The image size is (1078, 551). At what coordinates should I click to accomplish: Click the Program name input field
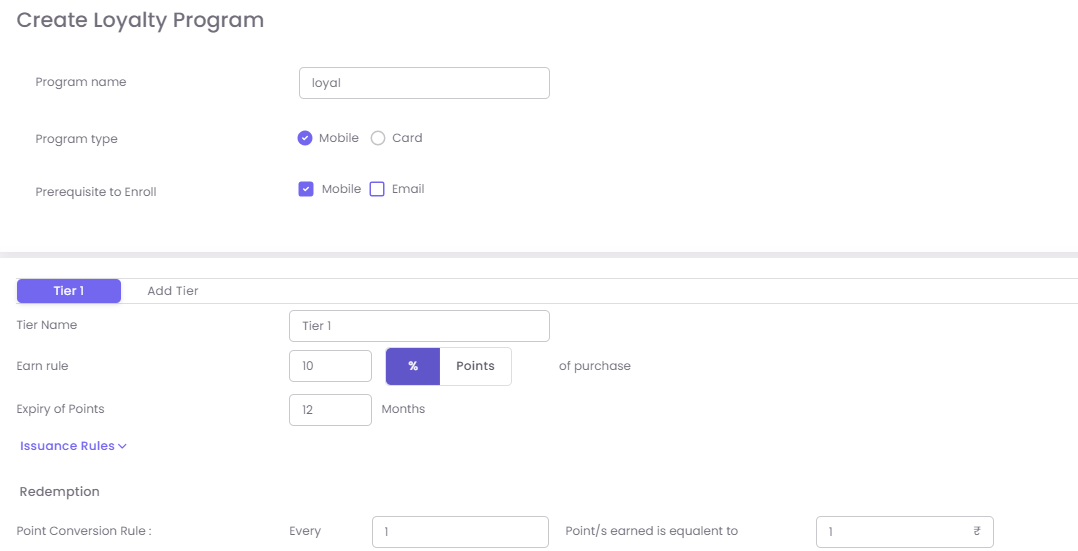424,83
